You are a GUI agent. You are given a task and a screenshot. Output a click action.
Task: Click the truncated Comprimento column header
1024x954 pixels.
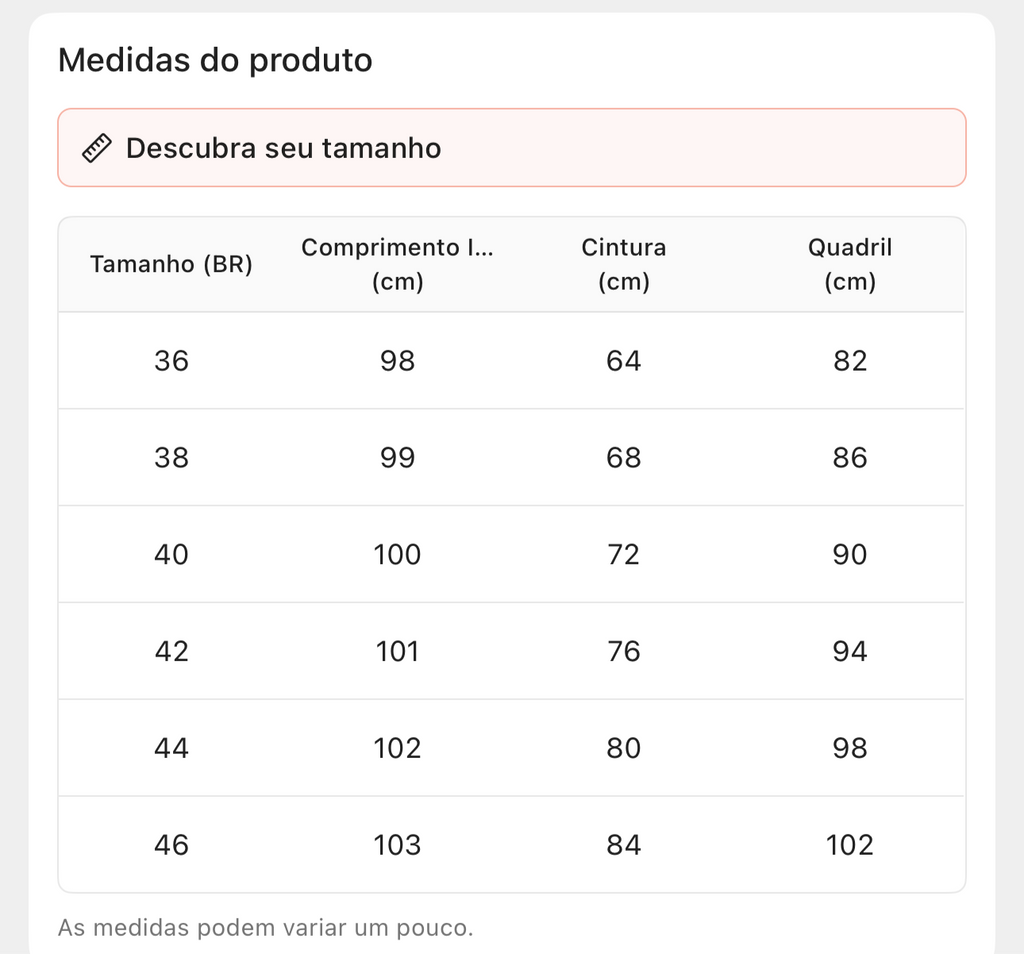[397, 264]
